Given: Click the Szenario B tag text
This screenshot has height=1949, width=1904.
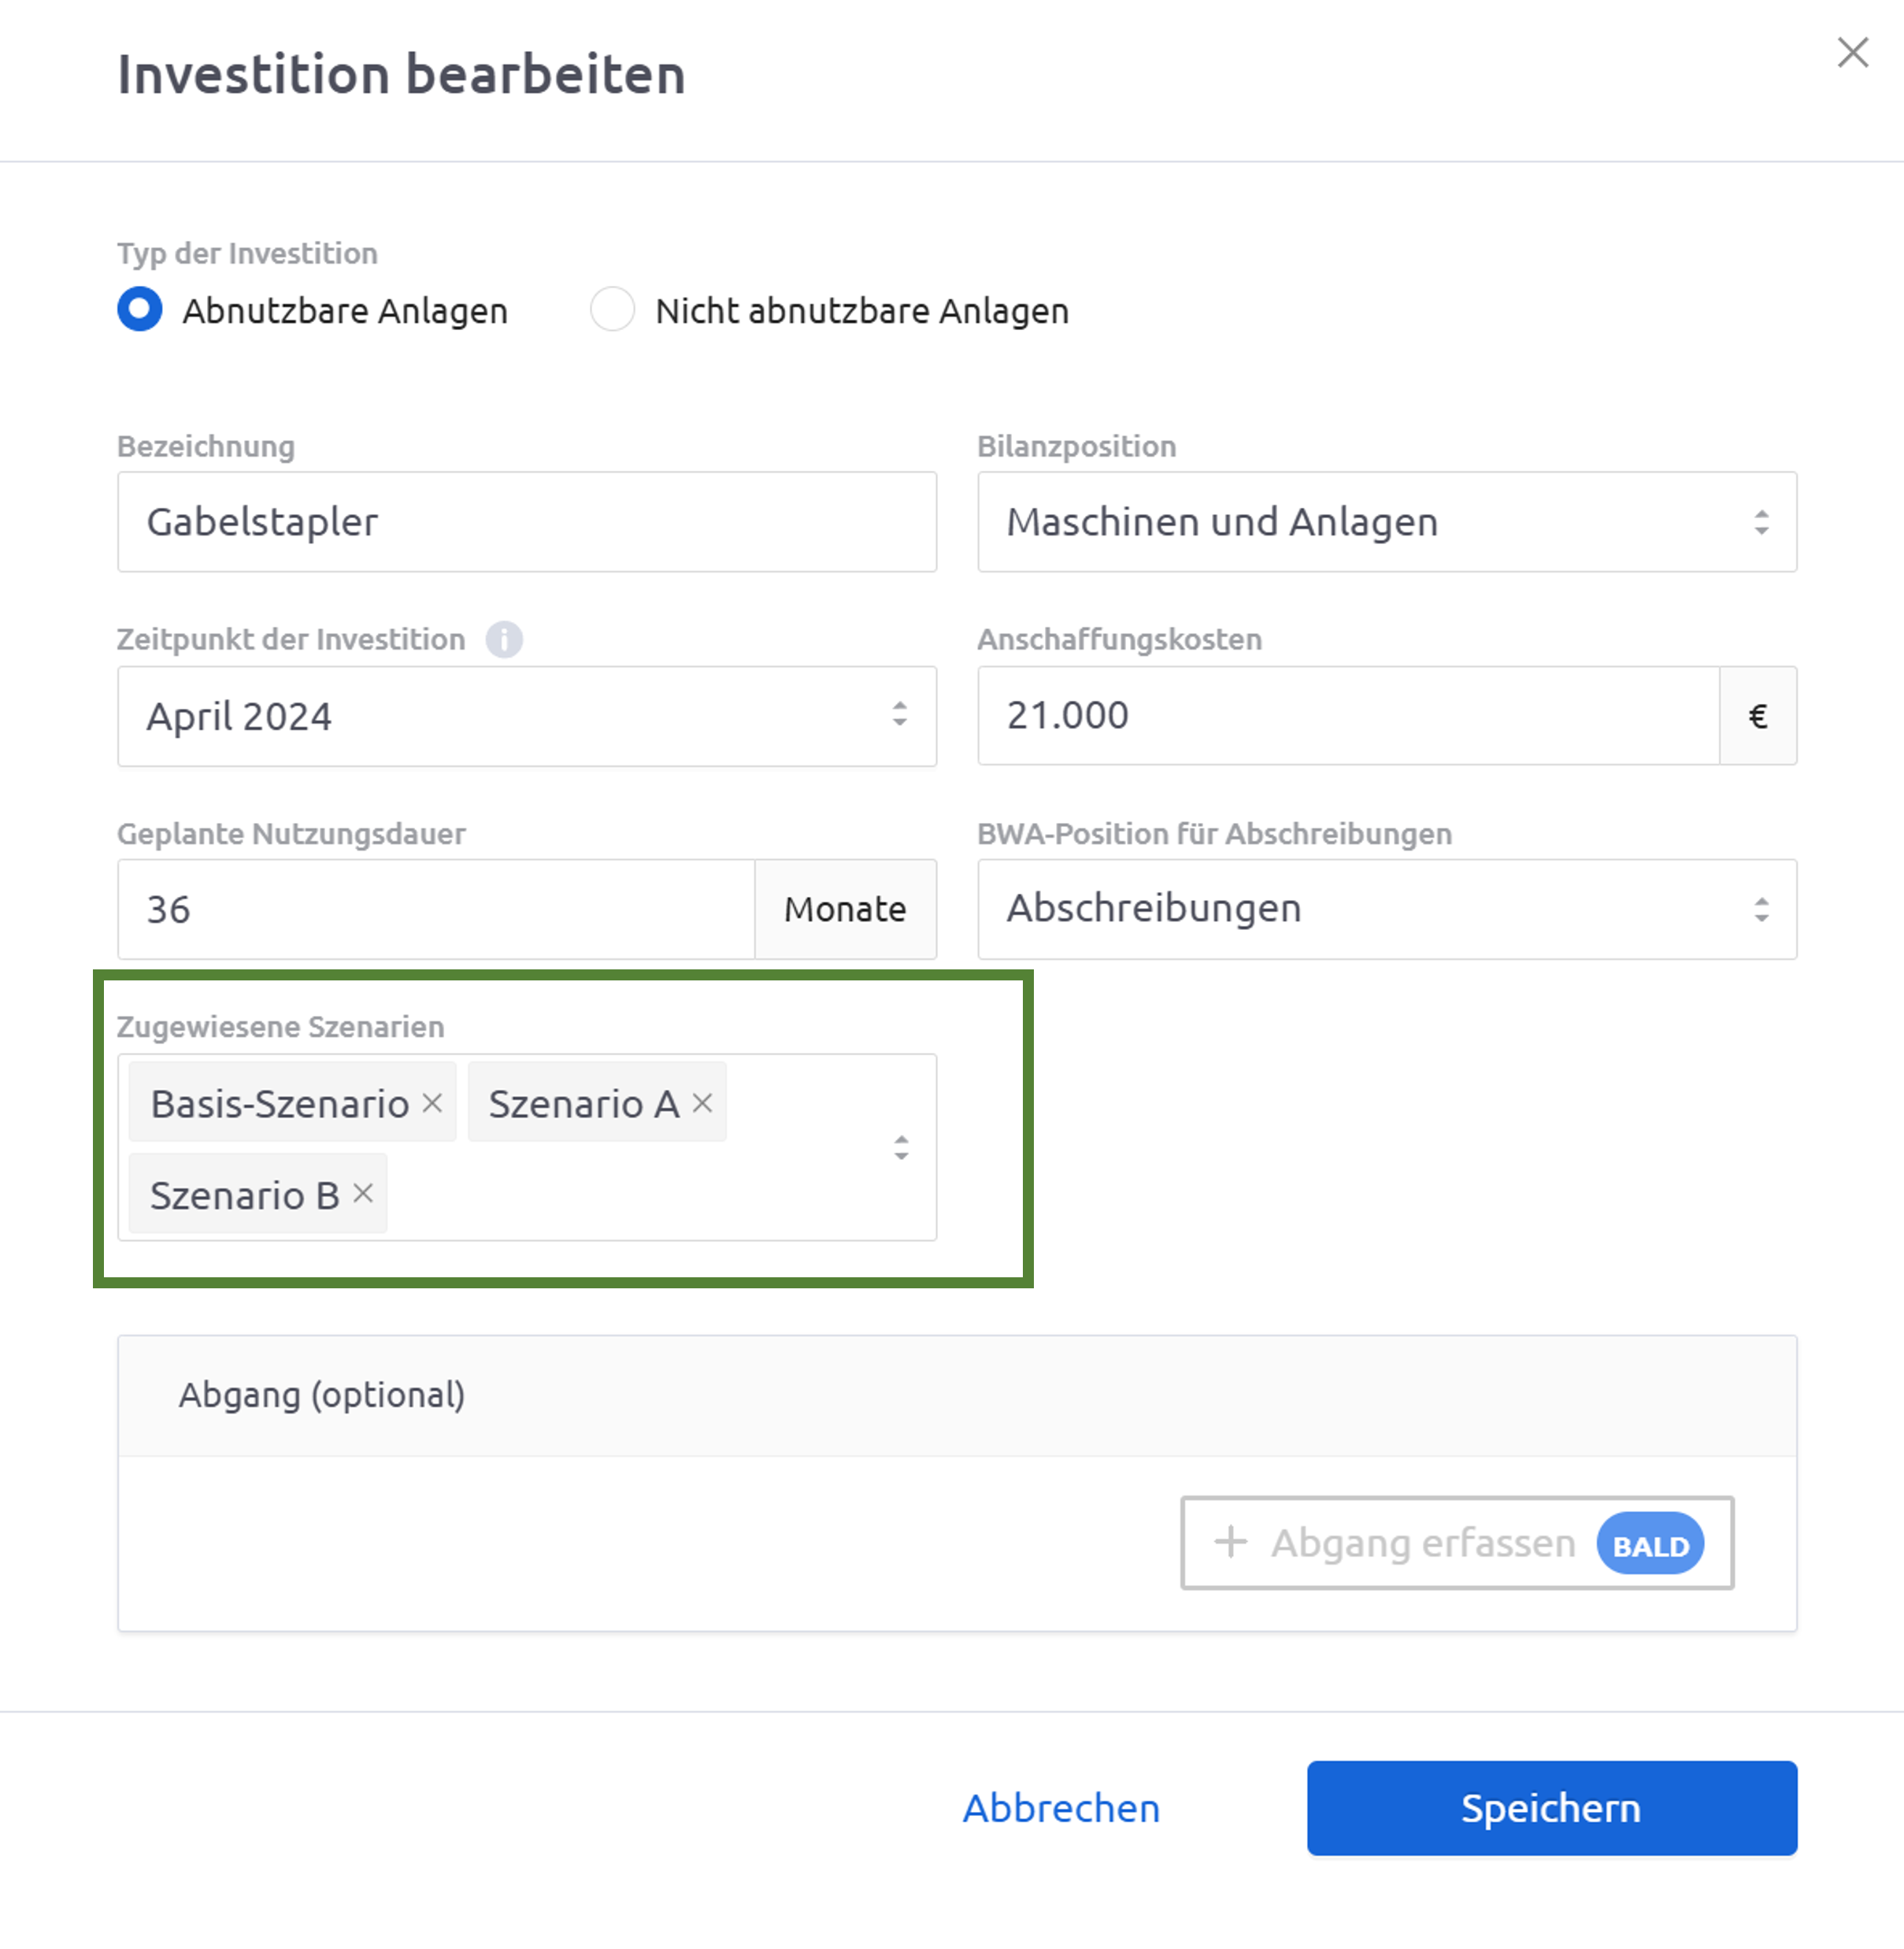Looking at the screenshot, I should [x=245, y=1195].
